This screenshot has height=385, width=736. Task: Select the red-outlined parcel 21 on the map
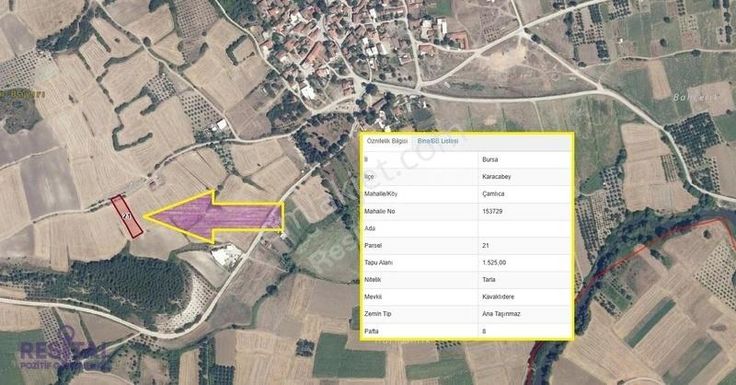tap(127, 216)
